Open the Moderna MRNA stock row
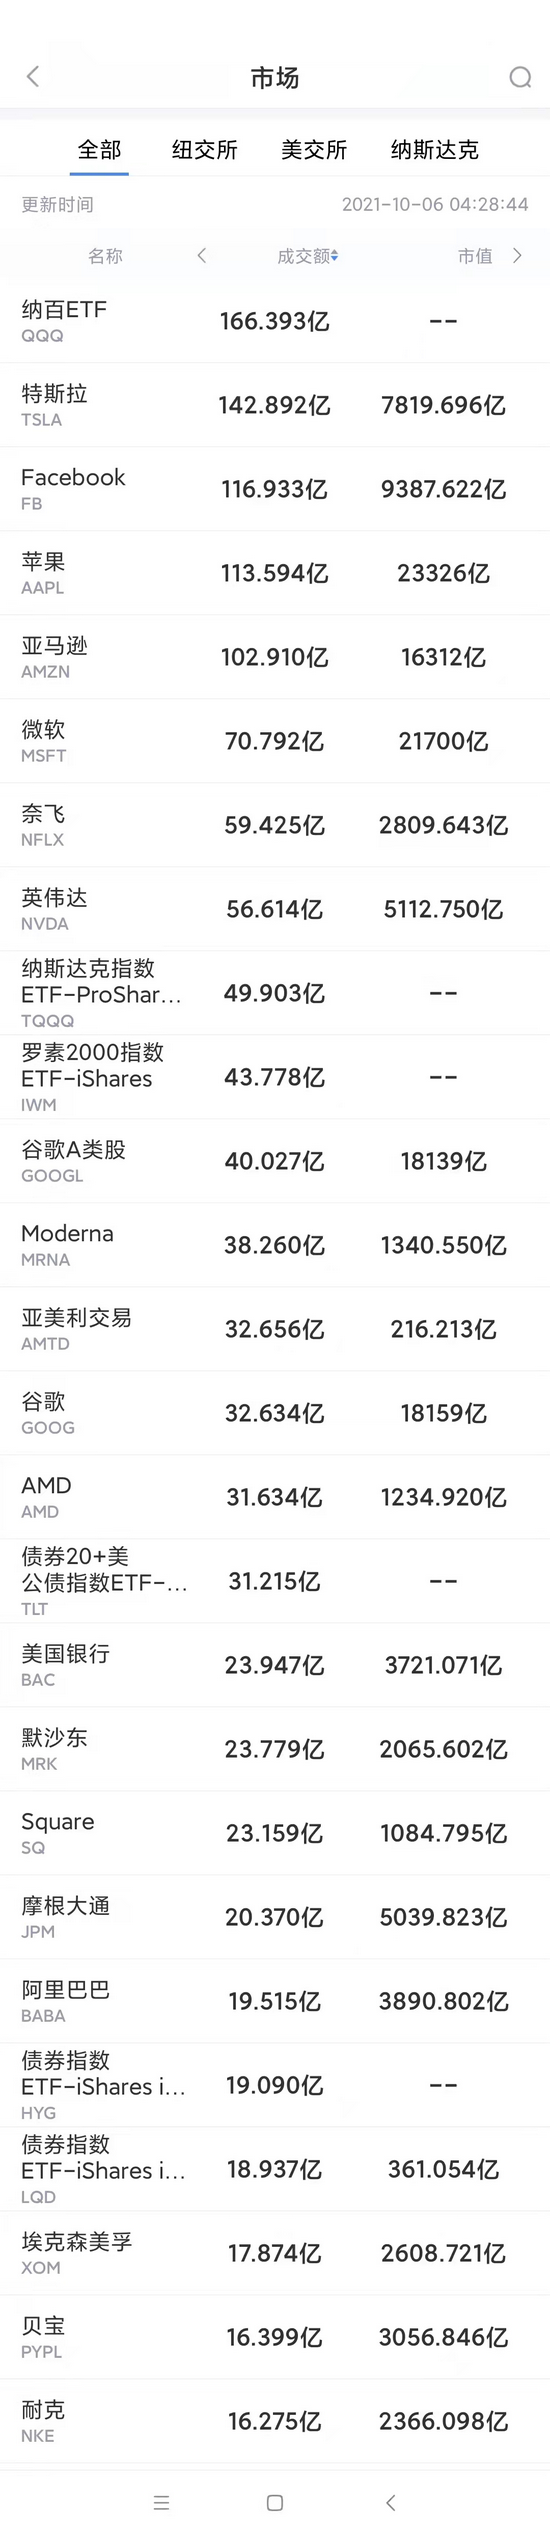Viewport: 550px width, 2536px height. point(275,1245)
